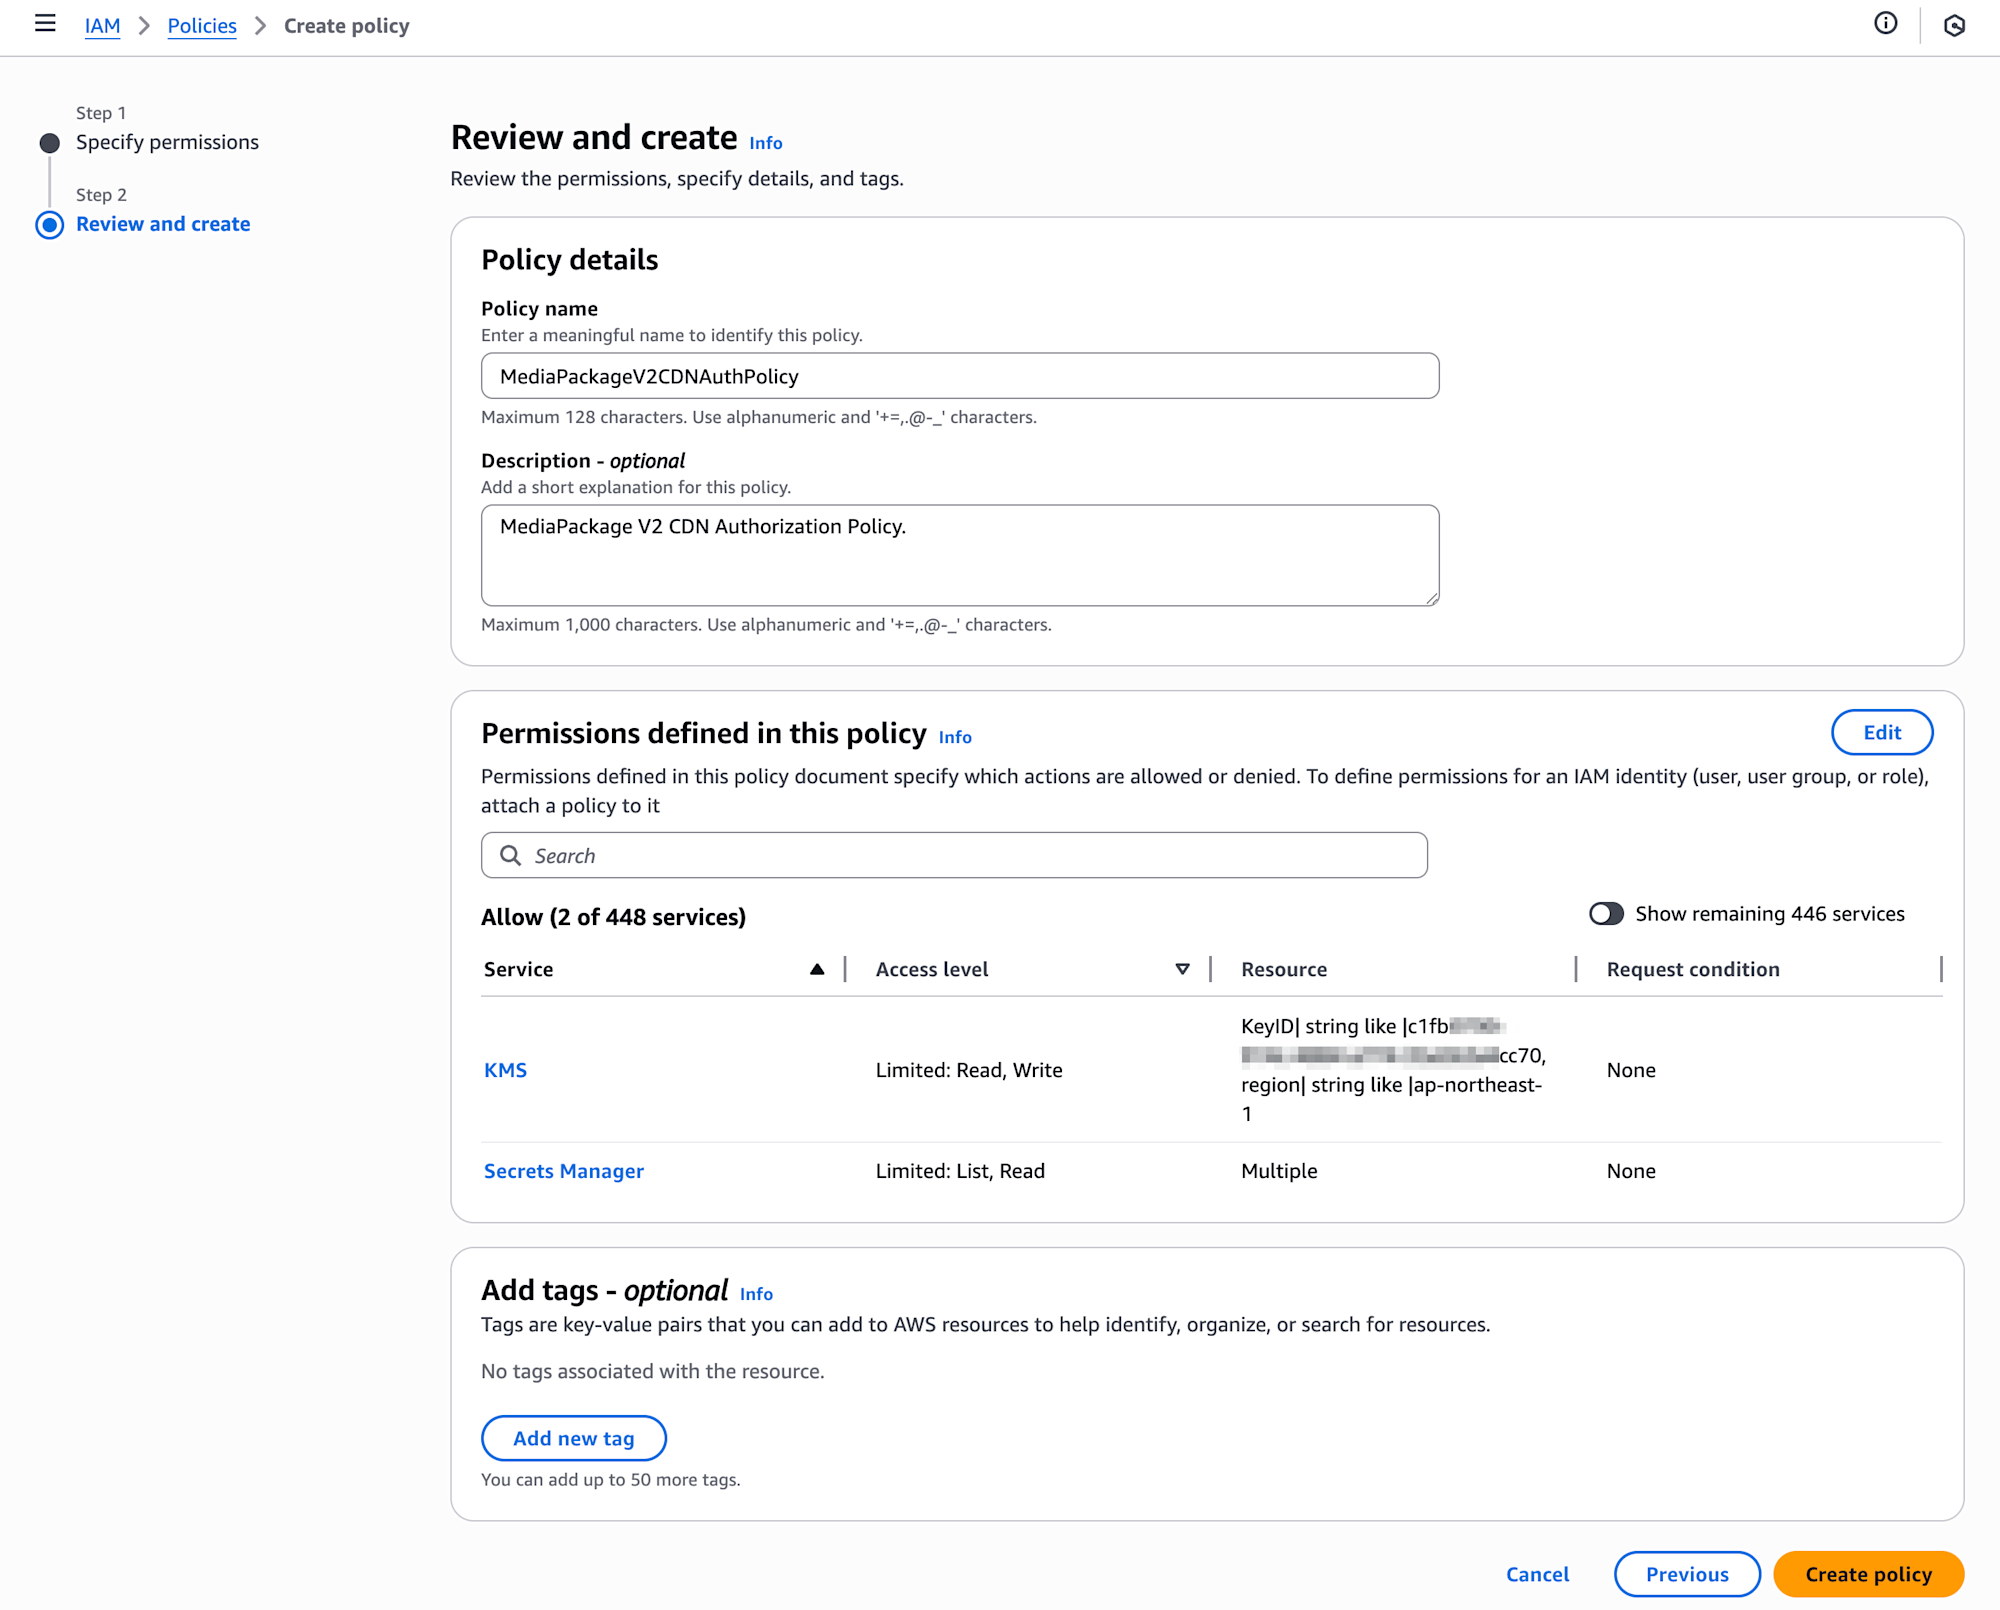Open the KMS service link
This screenshot has width=2000, height=1610.
(505, 1070)
